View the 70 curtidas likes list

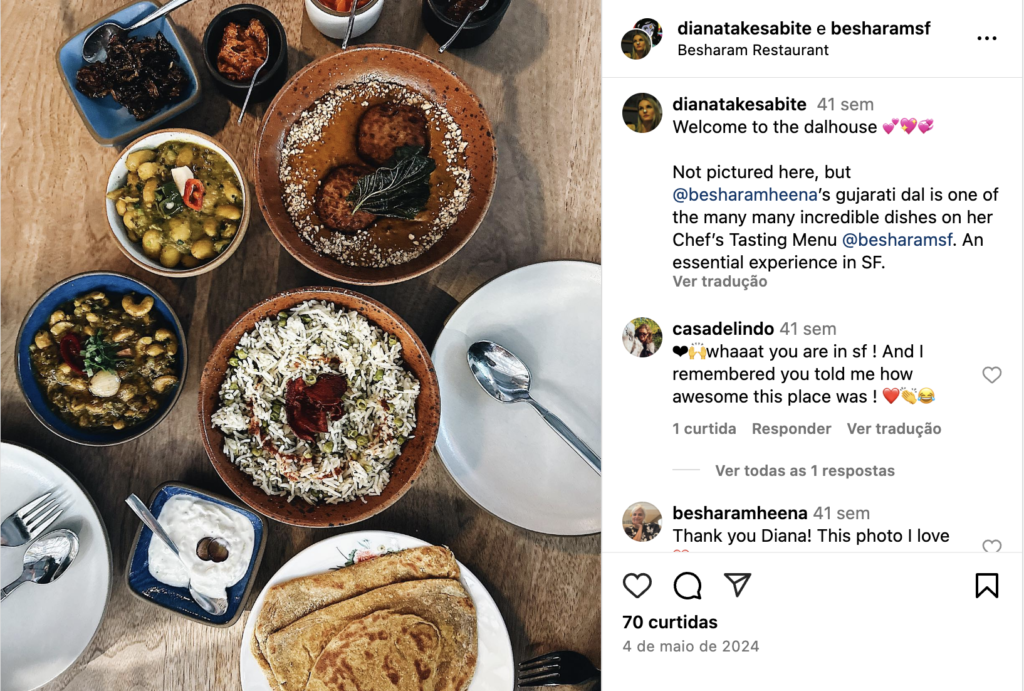tap(669, 622)
